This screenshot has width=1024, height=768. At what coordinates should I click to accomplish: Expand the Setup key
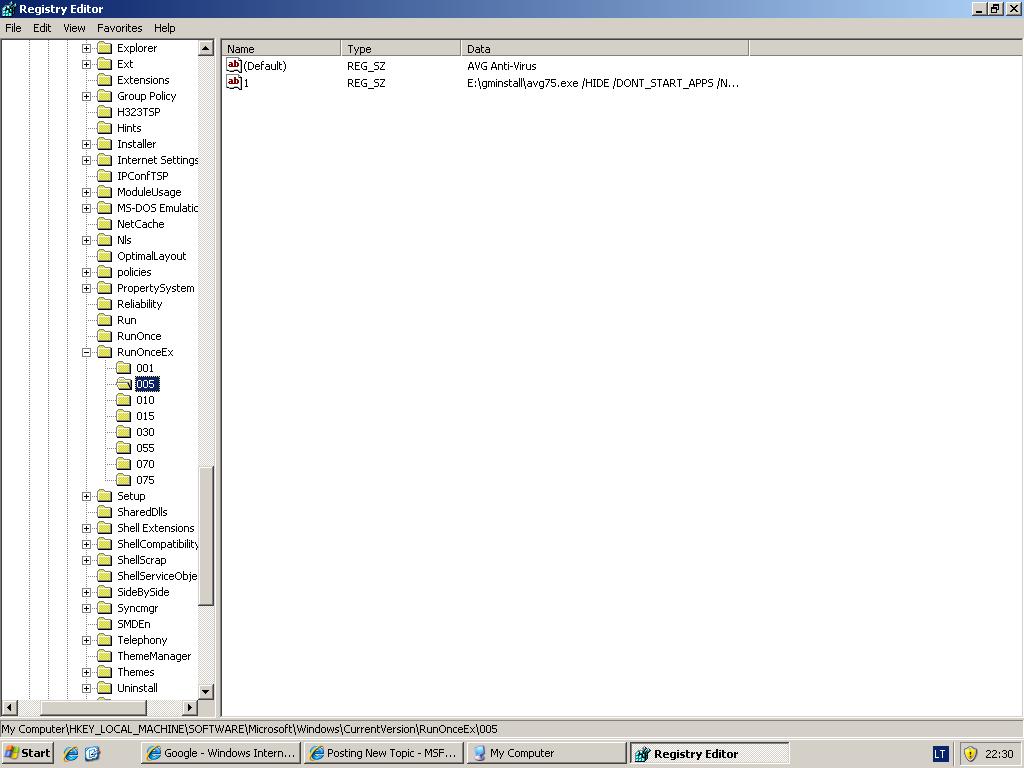86,496
